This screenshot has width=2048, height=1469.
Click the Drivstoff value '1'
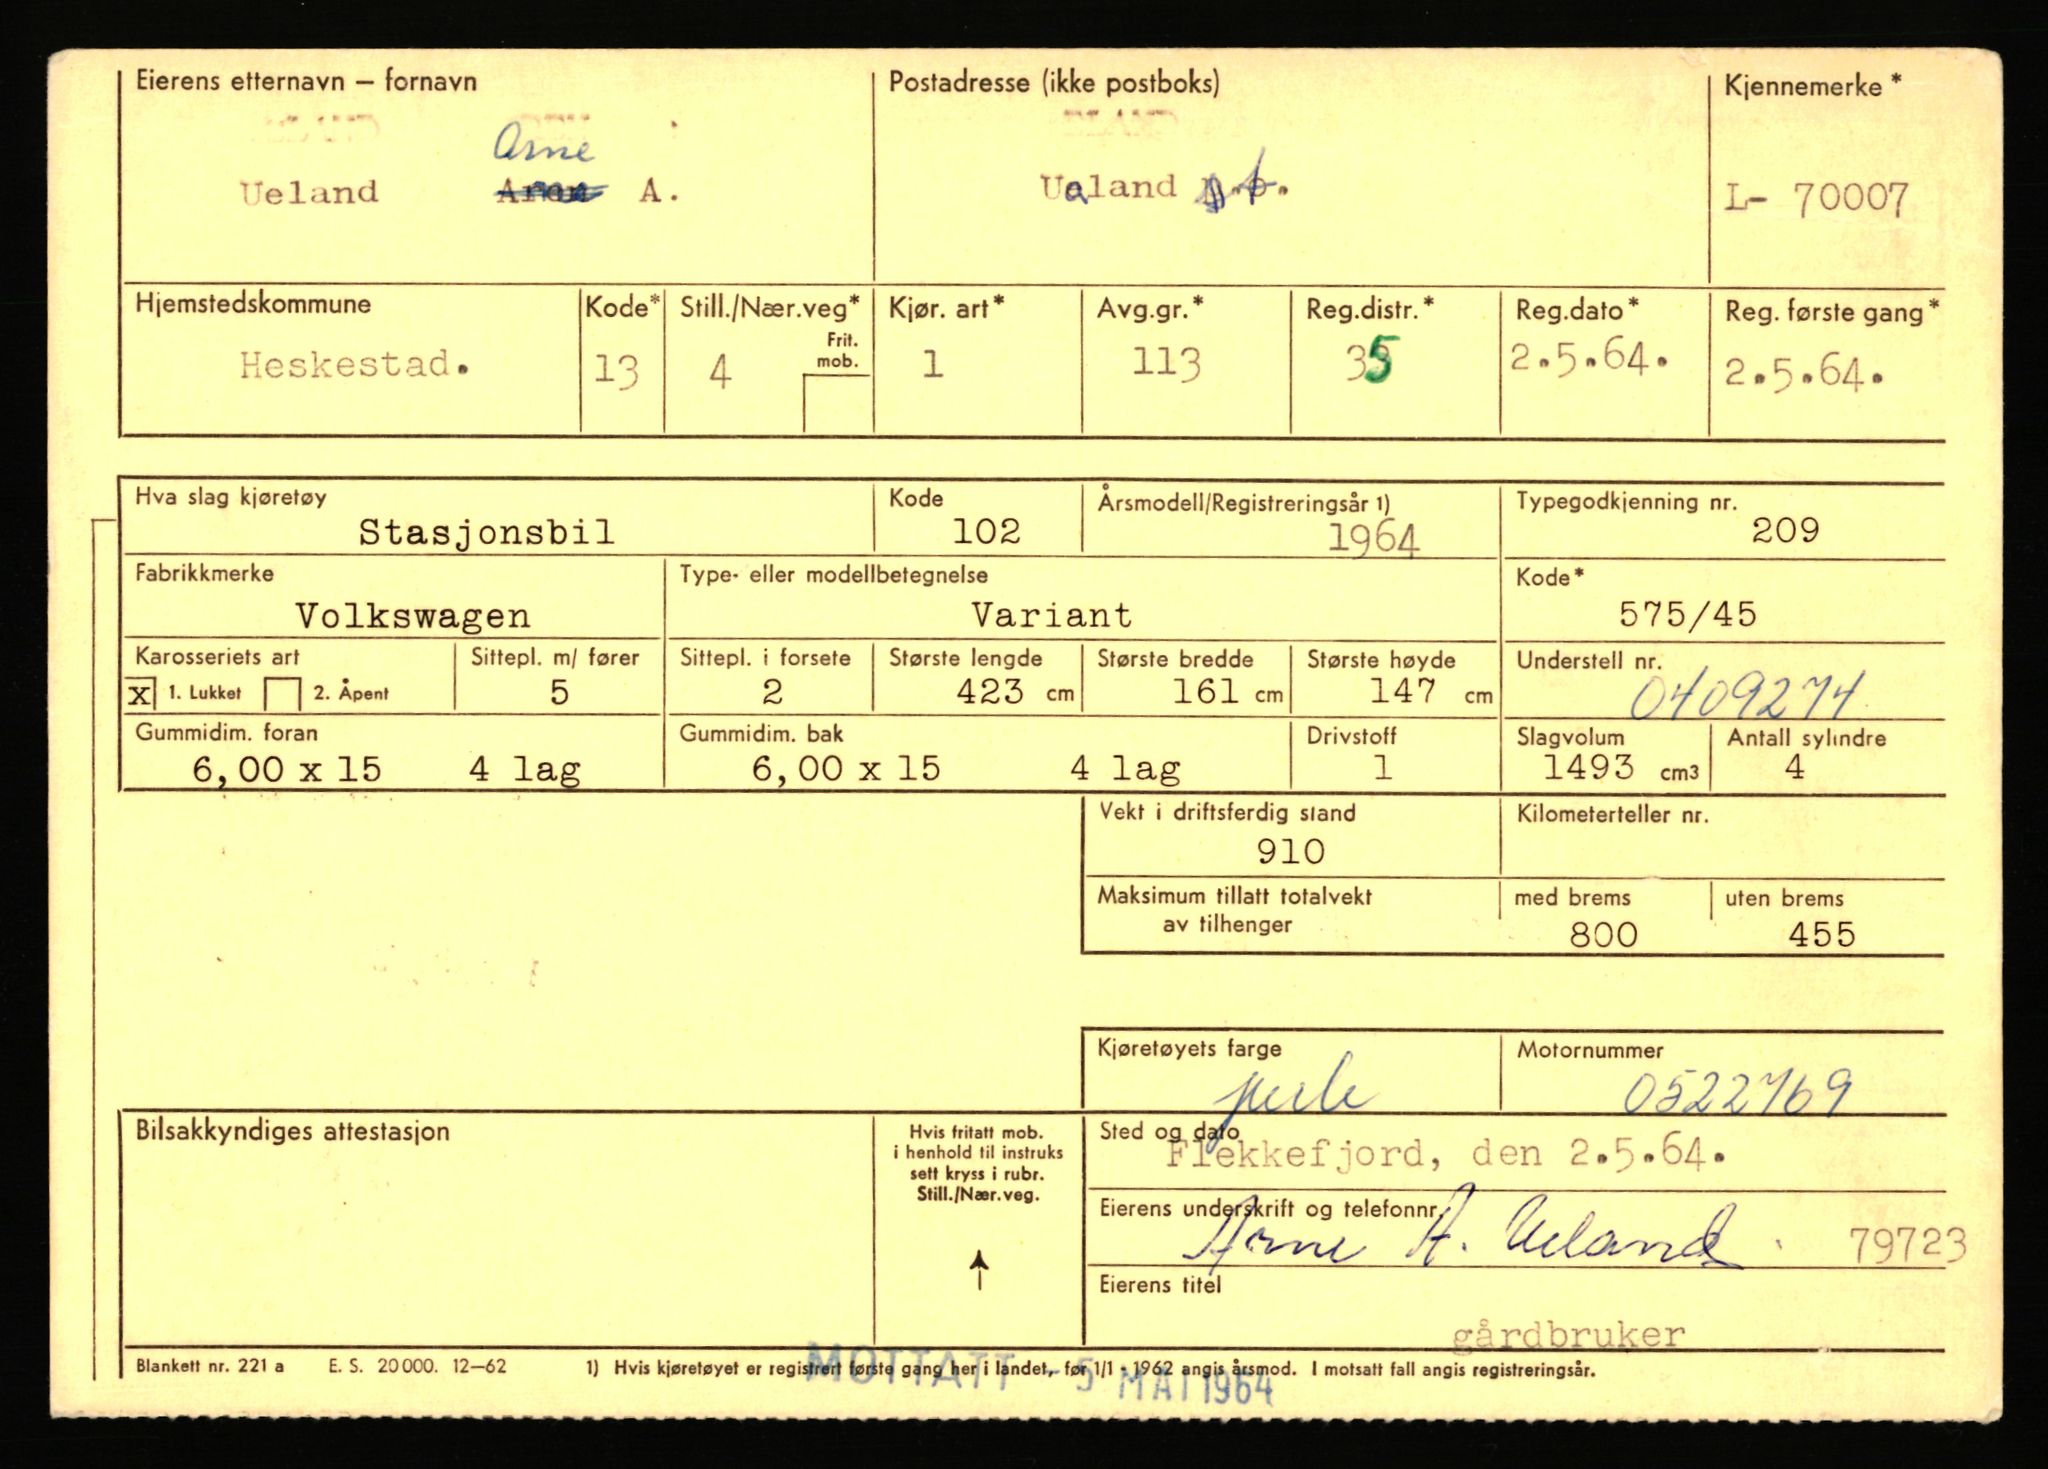tap(1383, 767)
